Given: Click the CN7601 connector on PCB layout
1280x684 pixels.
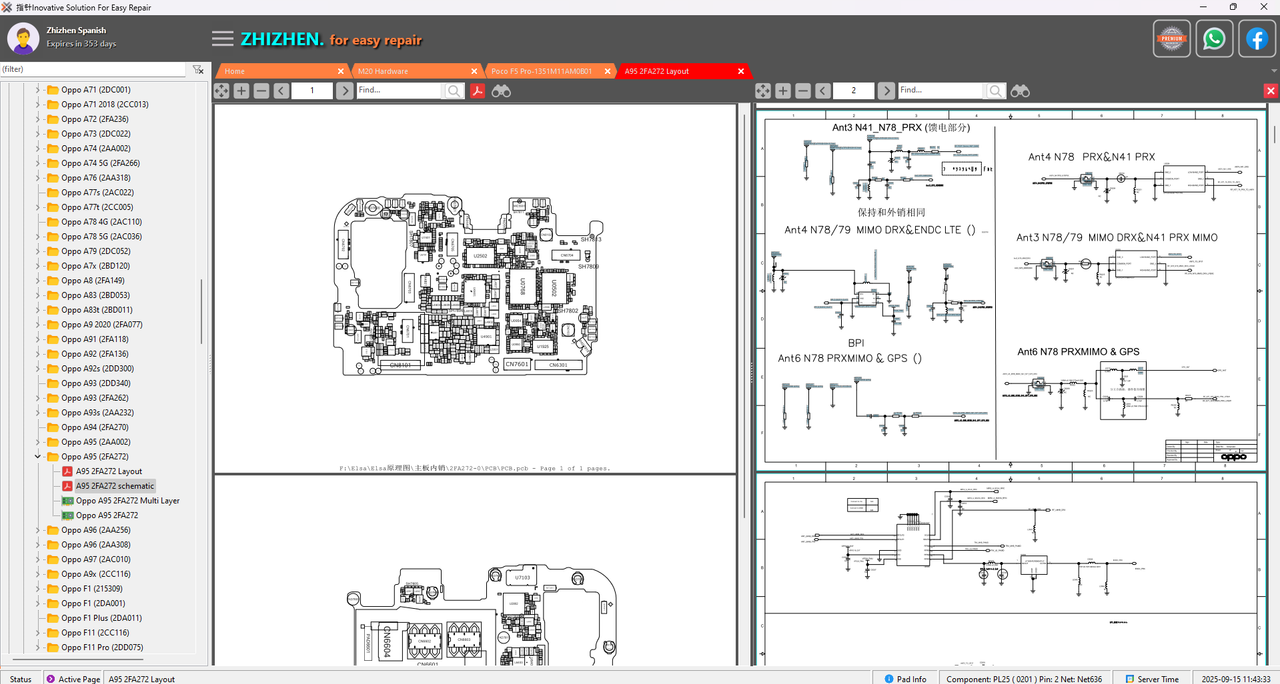Looking at the screenshot, I should click(516, 365).
